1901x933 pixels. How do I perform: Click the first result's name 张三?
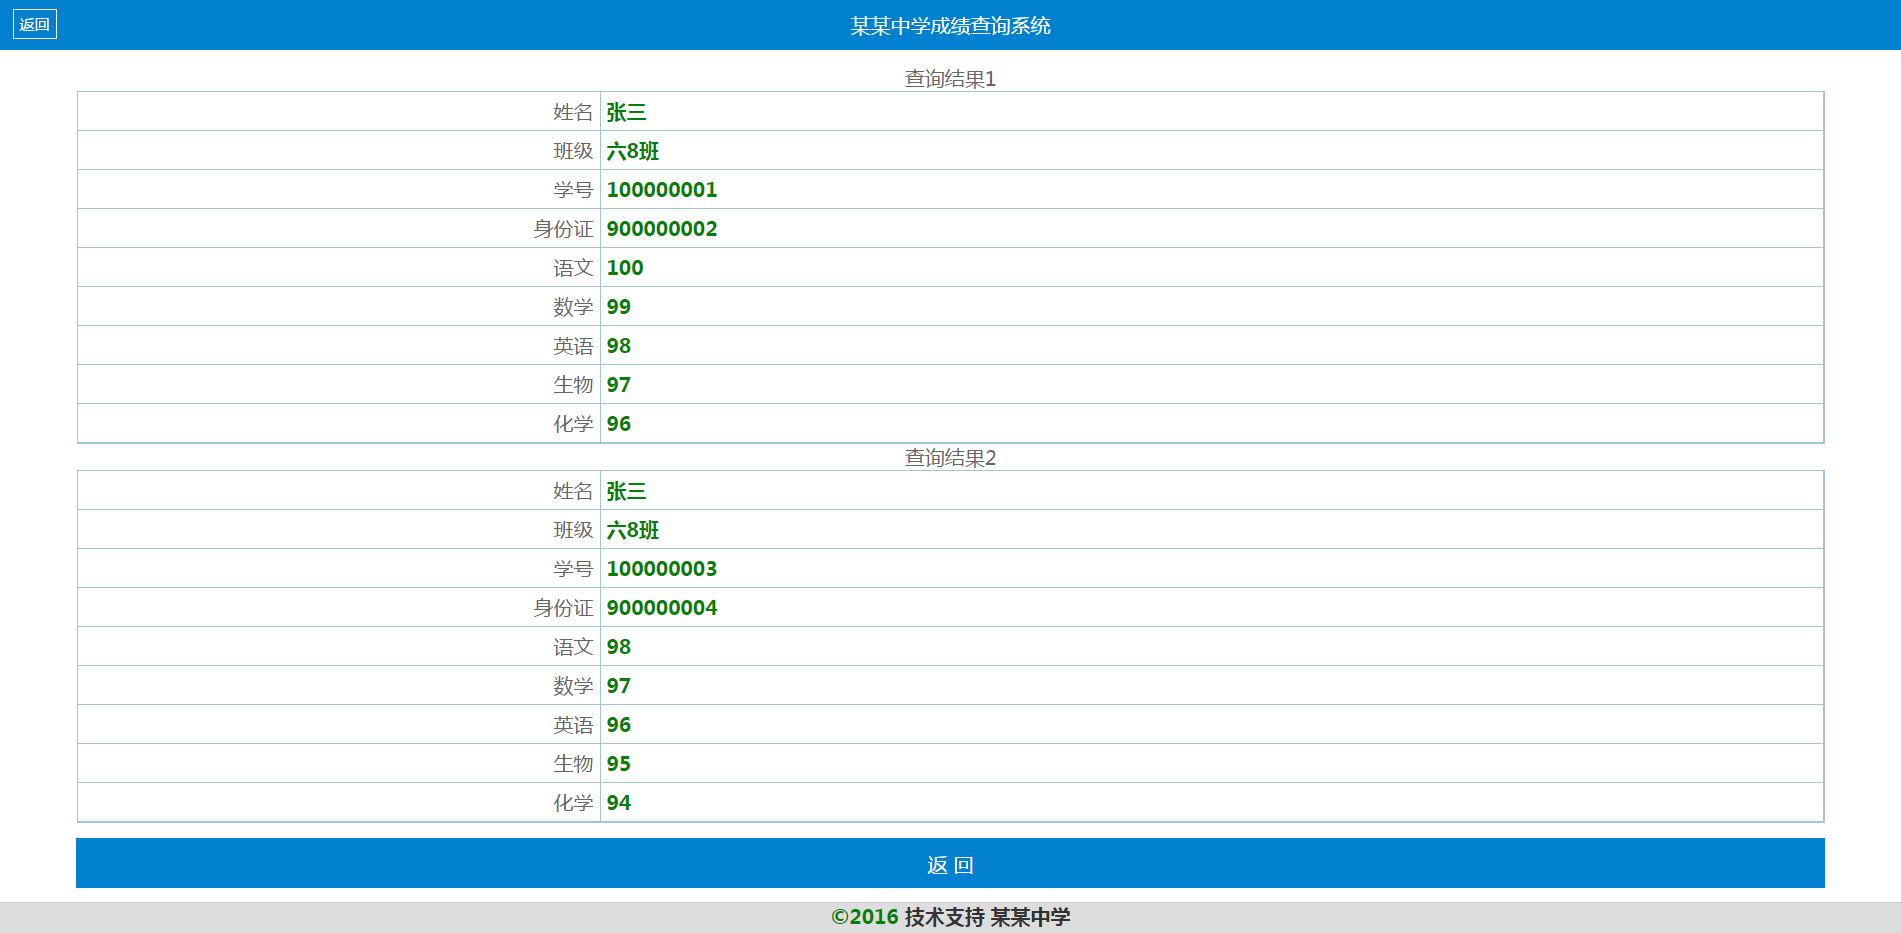[x=626, y=112]
